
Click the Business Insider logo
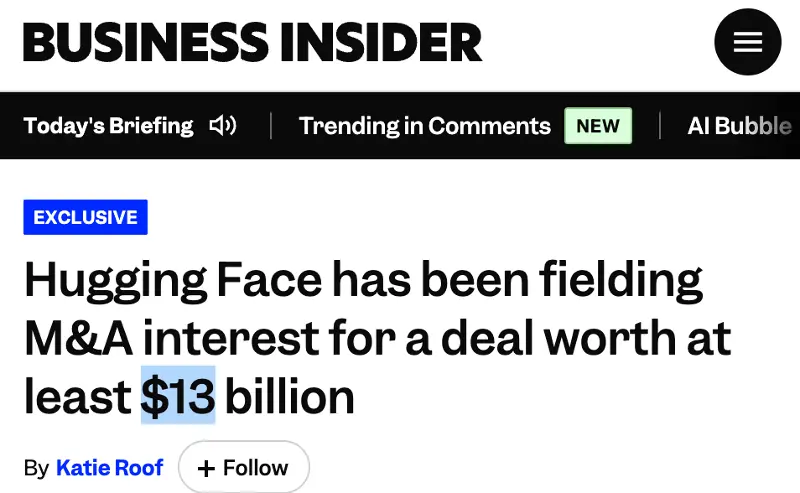(x=253, y=42)
